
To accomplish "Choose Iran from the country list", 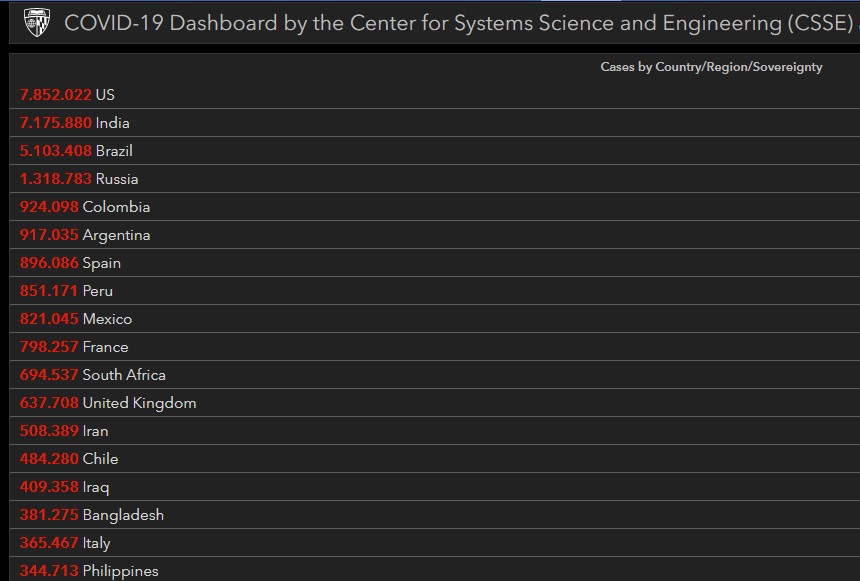I will tap(64, 431).
